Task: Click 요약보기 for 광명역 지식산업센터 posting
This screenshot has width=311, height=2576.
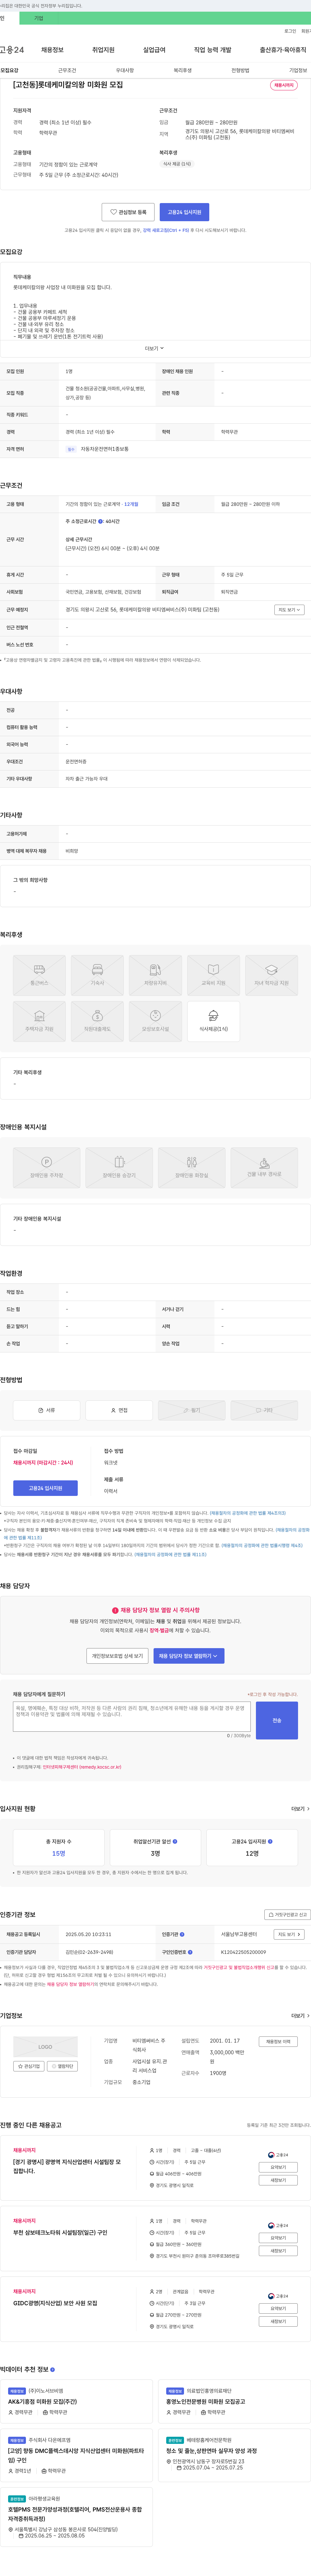Action: (x=278, y=2167)
